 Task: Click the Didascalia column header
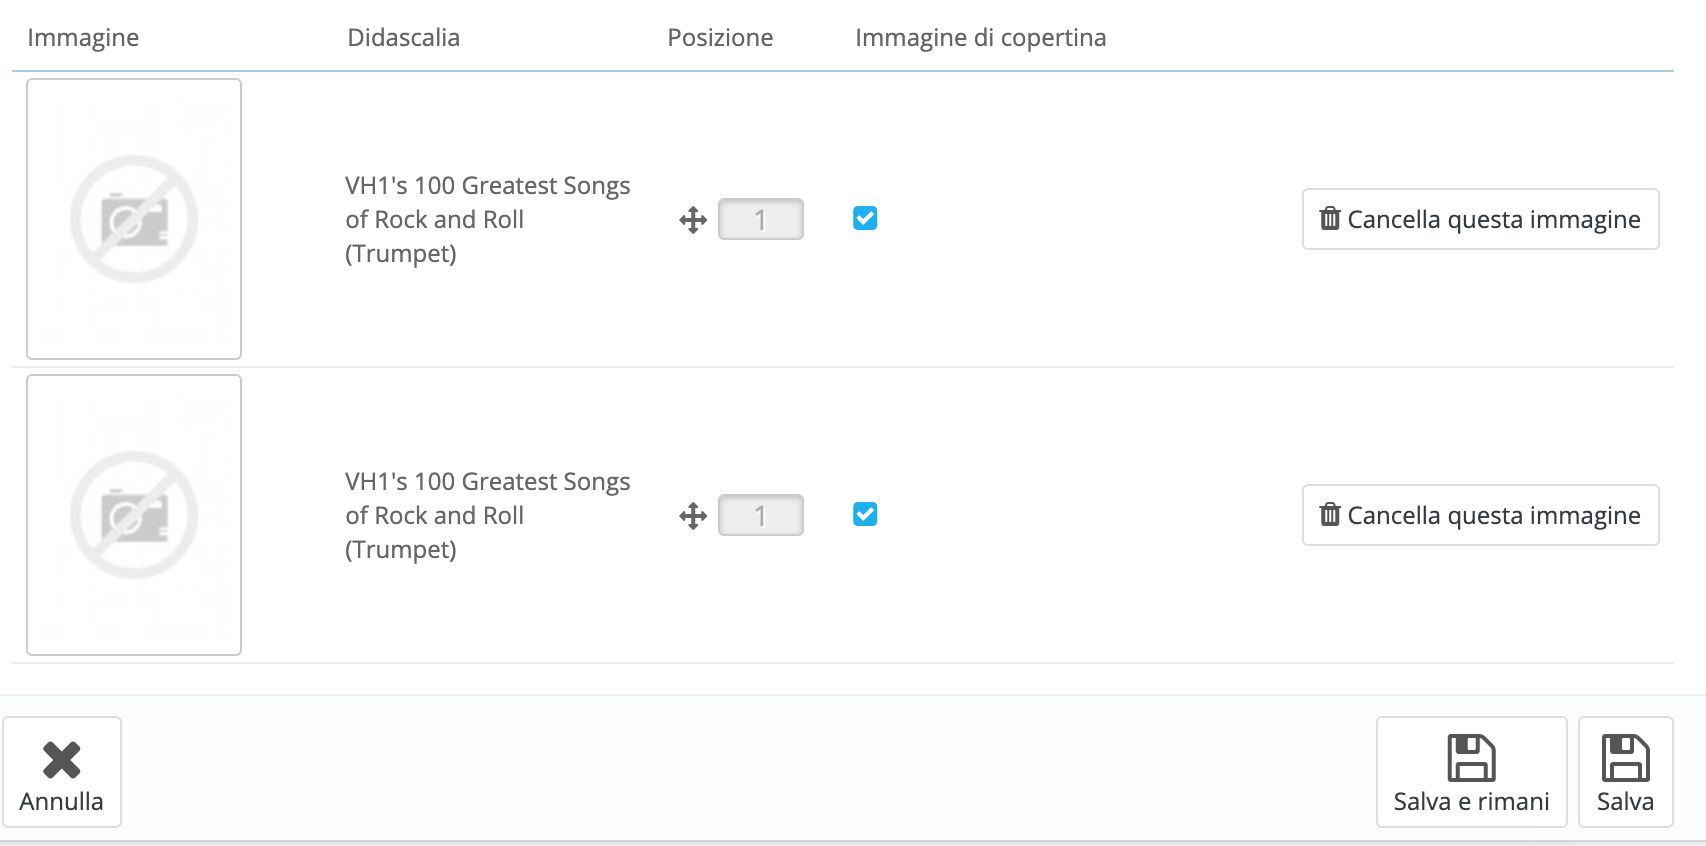click(x=403, y=38)
